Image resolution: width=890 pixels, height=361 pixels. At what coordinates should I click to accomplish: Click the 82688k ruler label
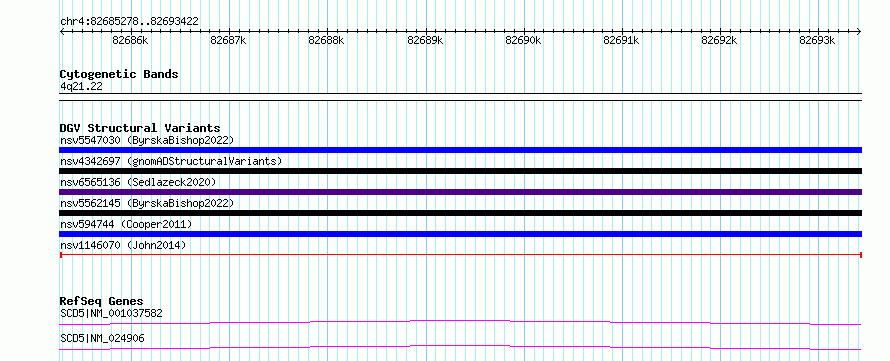pos(326,40)
